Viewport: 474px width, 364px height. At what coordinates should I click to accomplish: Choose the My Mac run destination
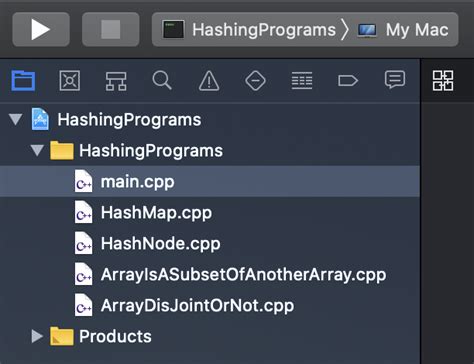pos(403,30)
